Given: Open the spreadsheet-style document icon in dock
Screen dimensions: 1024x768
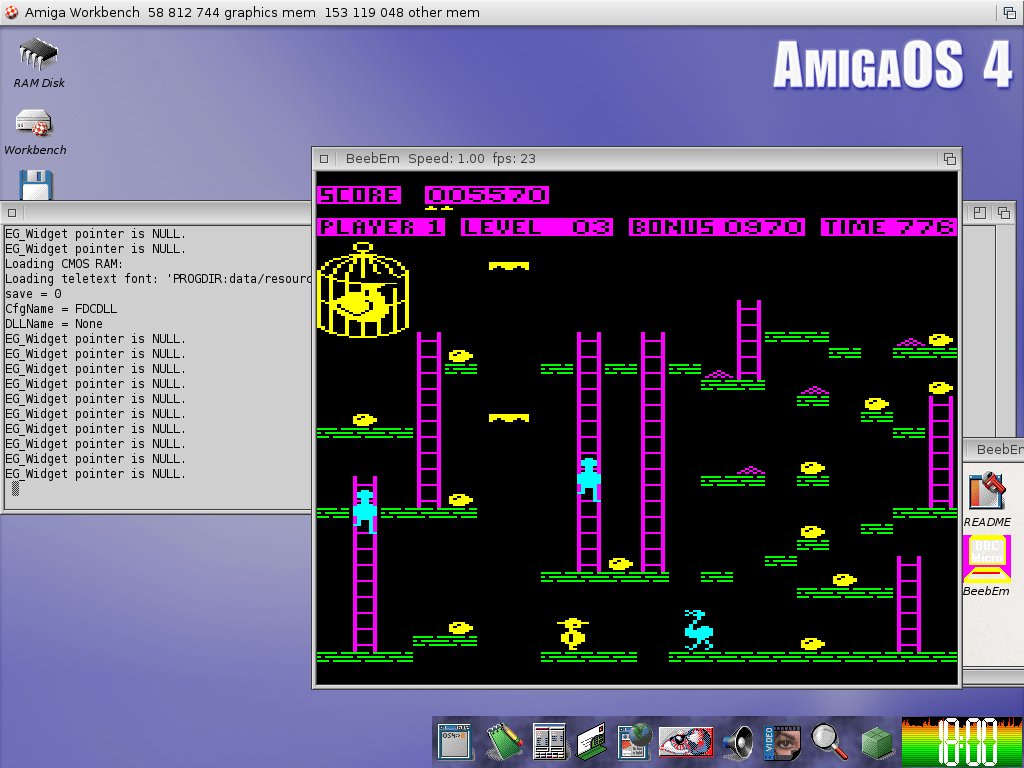Looking at the screenshot, I should point(549,741).
